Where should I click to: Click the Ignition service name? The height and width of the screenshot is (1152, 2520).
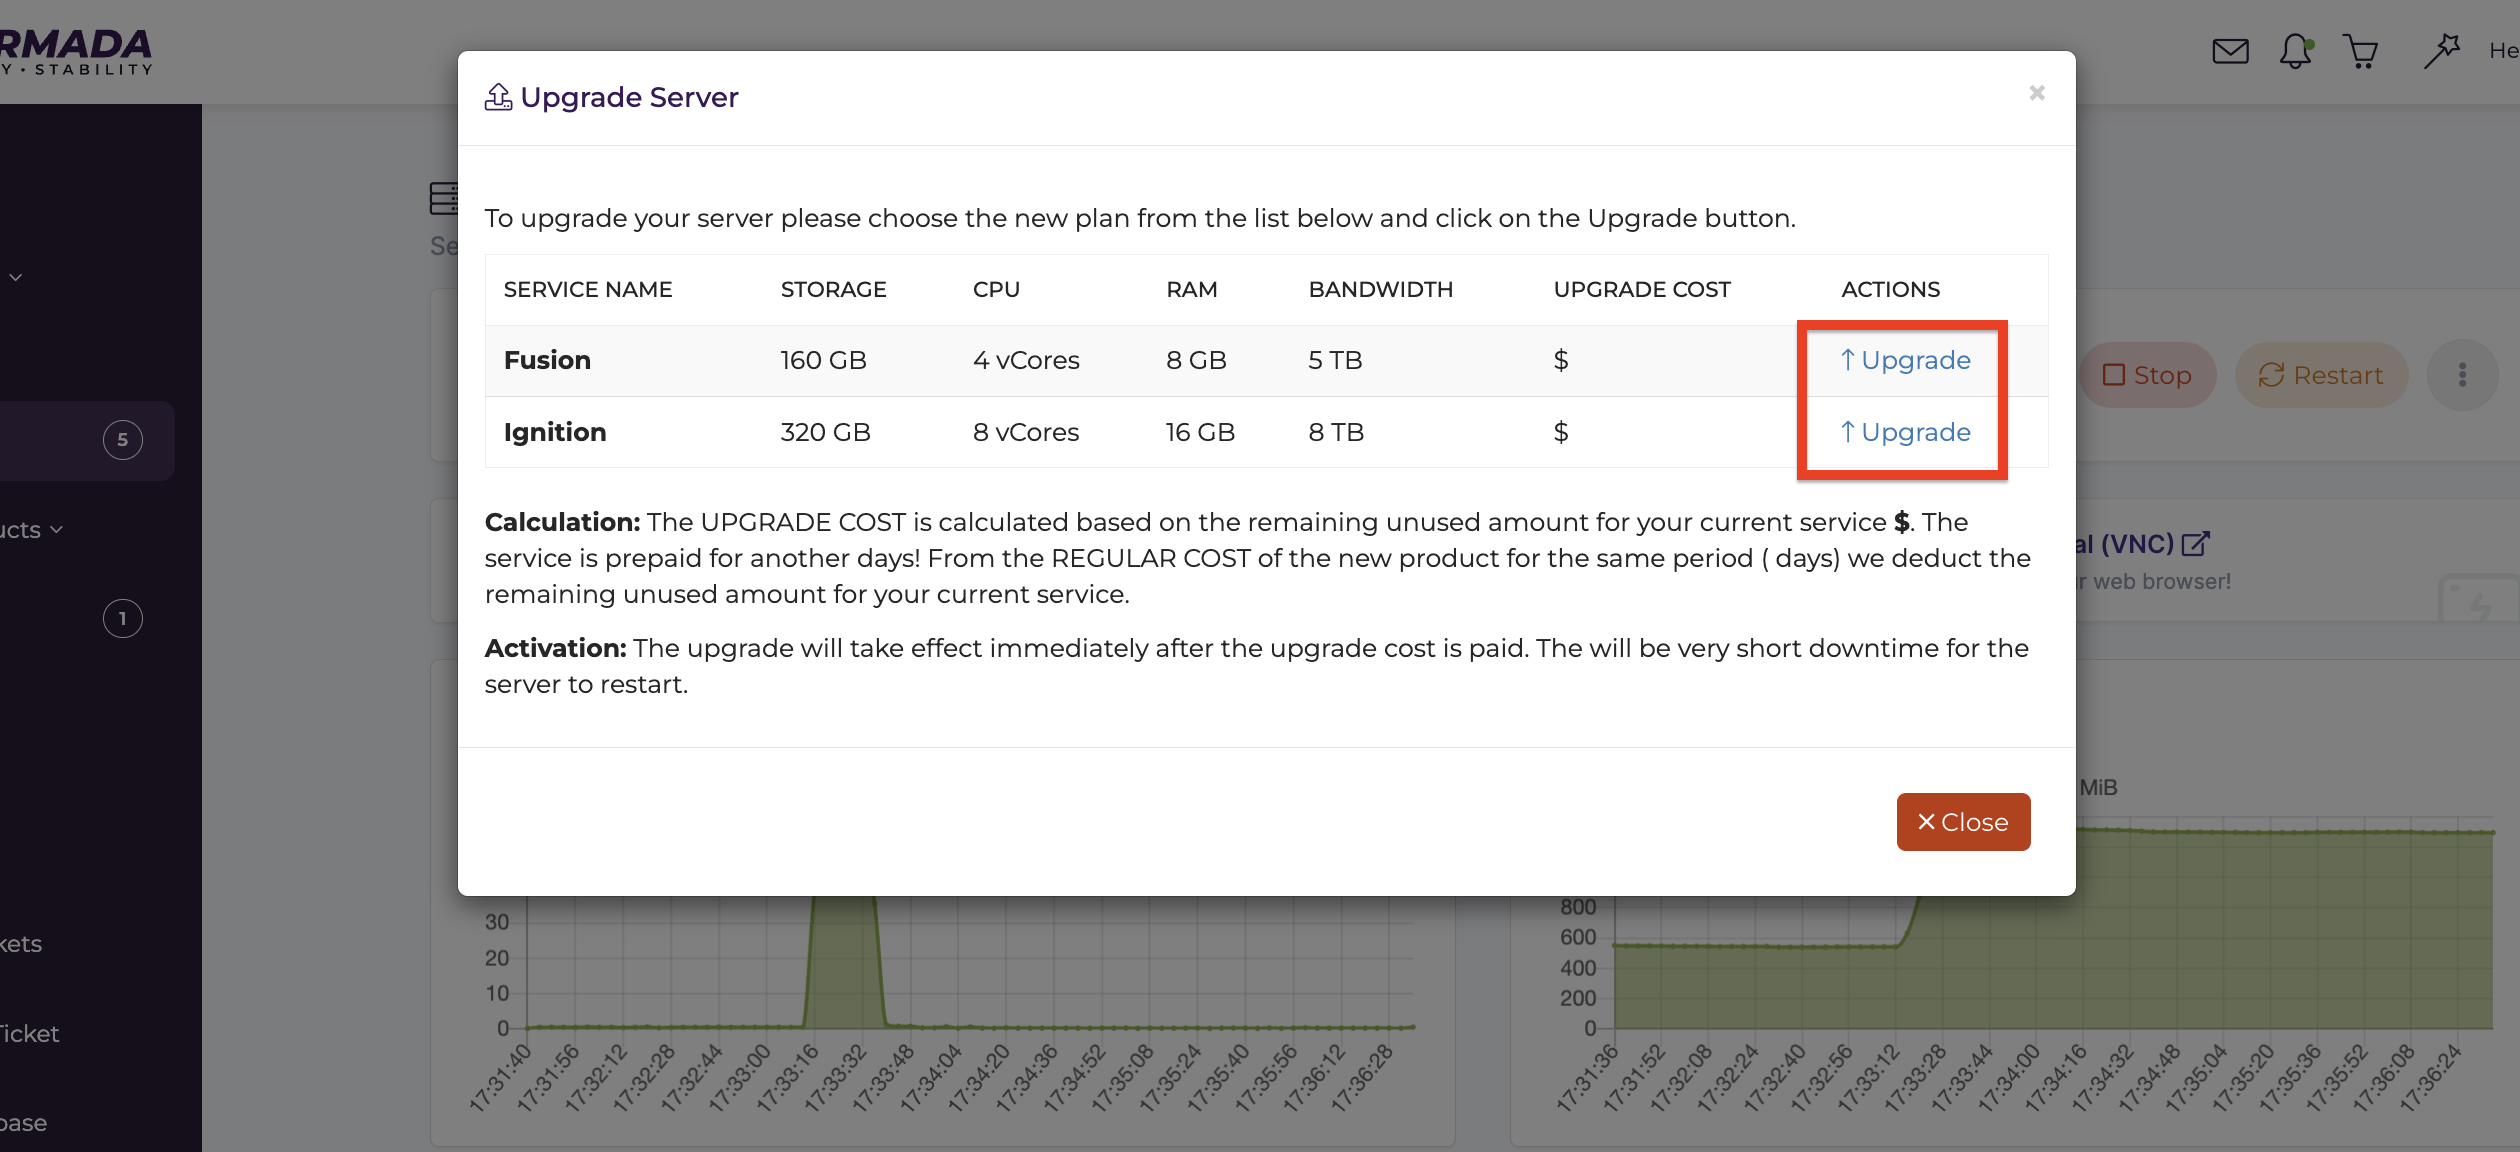(555, 432)
